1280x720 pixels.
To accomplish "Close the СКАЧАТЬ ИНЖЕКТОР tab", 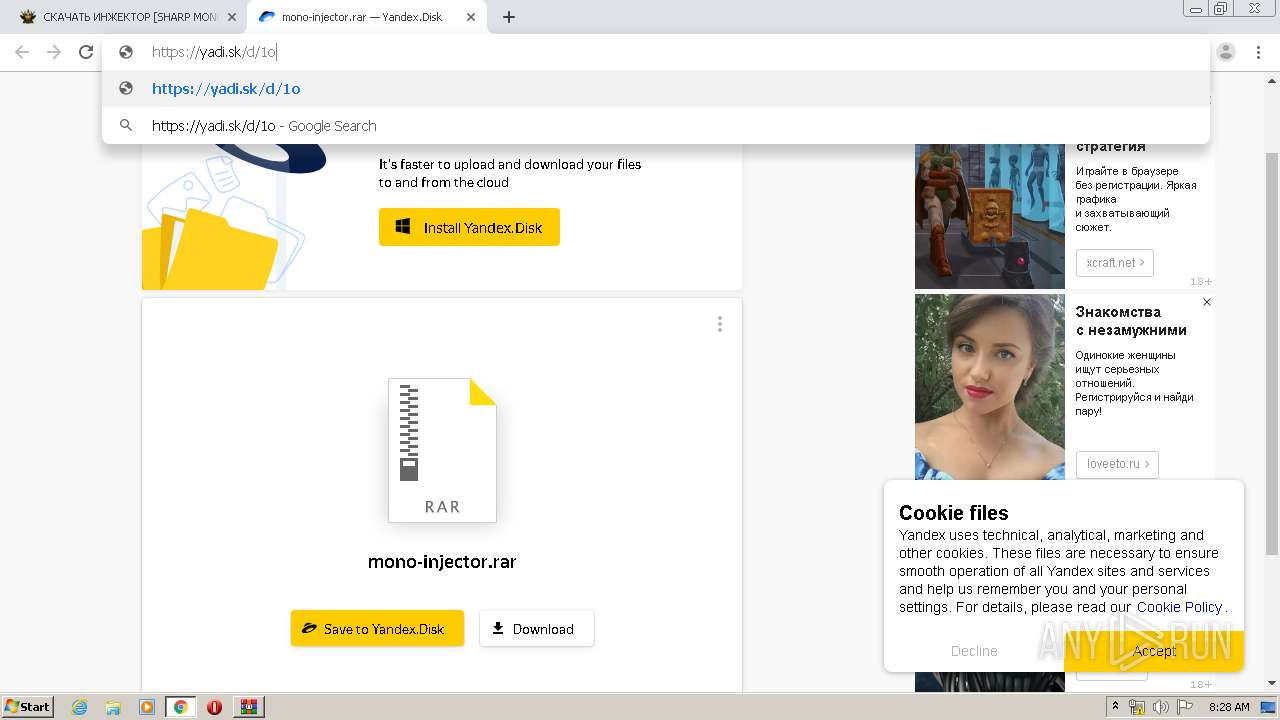I will click(x=232, y=17).
